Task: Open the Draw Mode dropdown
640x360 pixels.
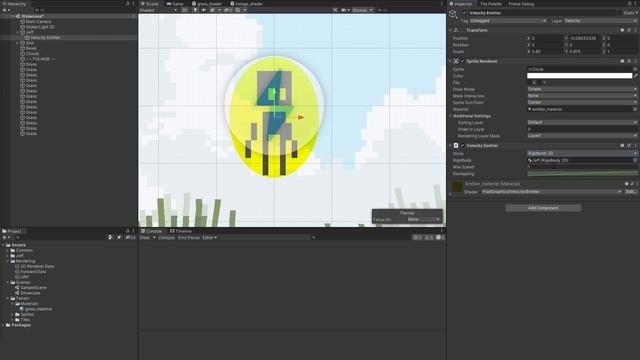Action: tap(582, 89)
